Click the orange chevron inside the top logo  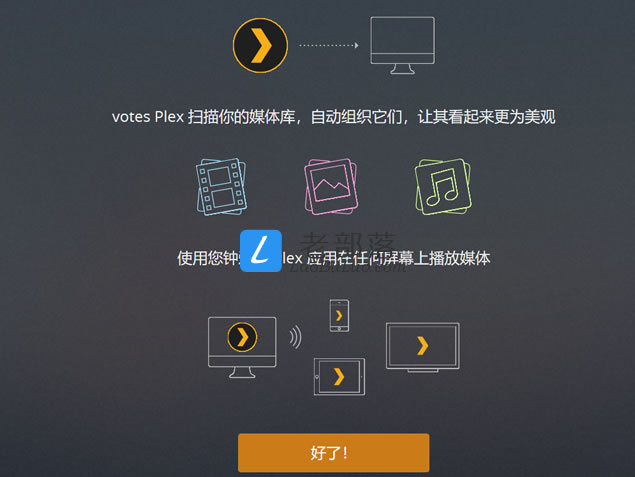[261, 45]
